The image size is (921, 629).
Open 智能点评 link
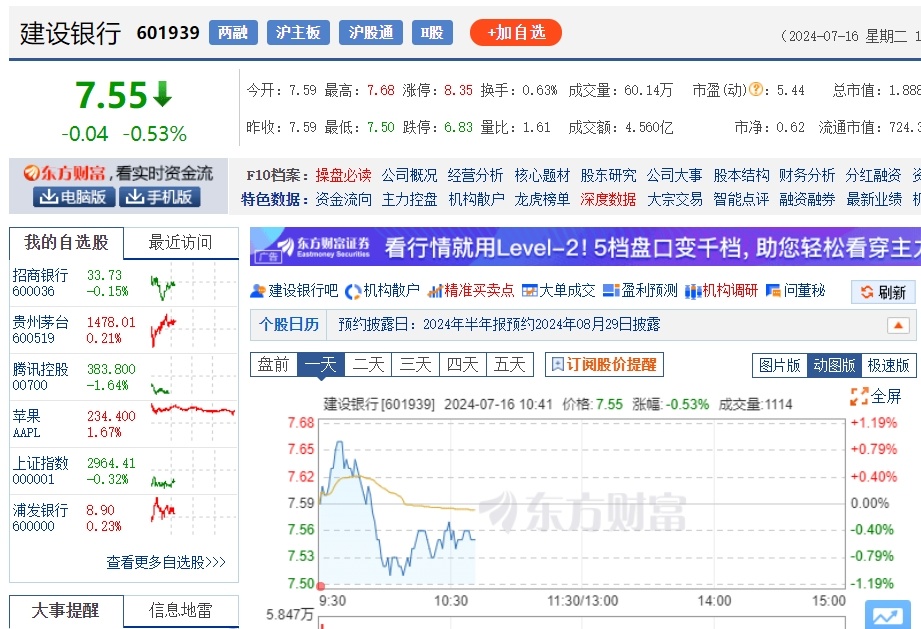coord(741,199)
